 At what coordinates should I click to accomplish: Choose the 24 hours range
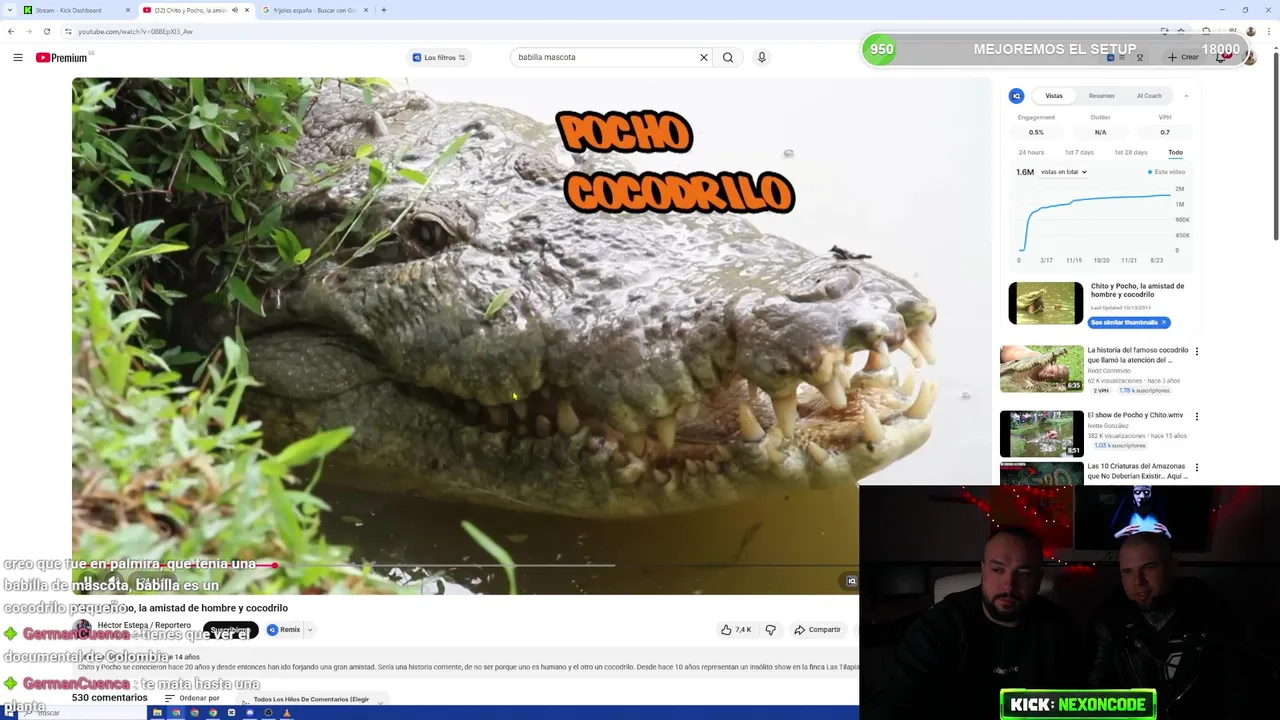tap(1031, 152)
